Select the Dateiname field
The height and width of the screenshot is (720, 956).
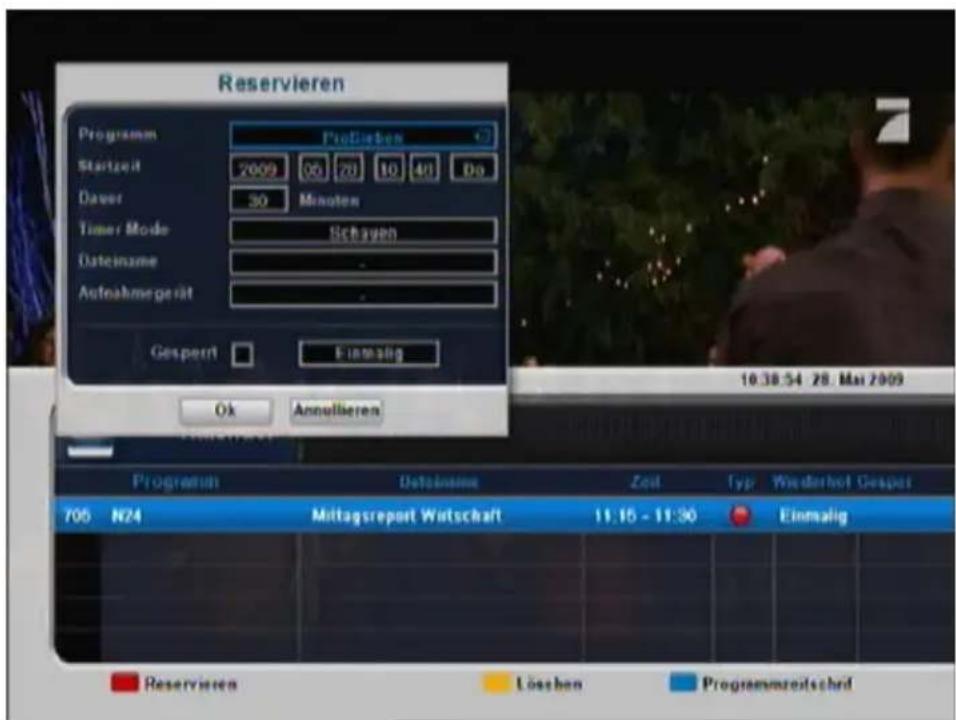pyautogui.click(x=363, y=263)
